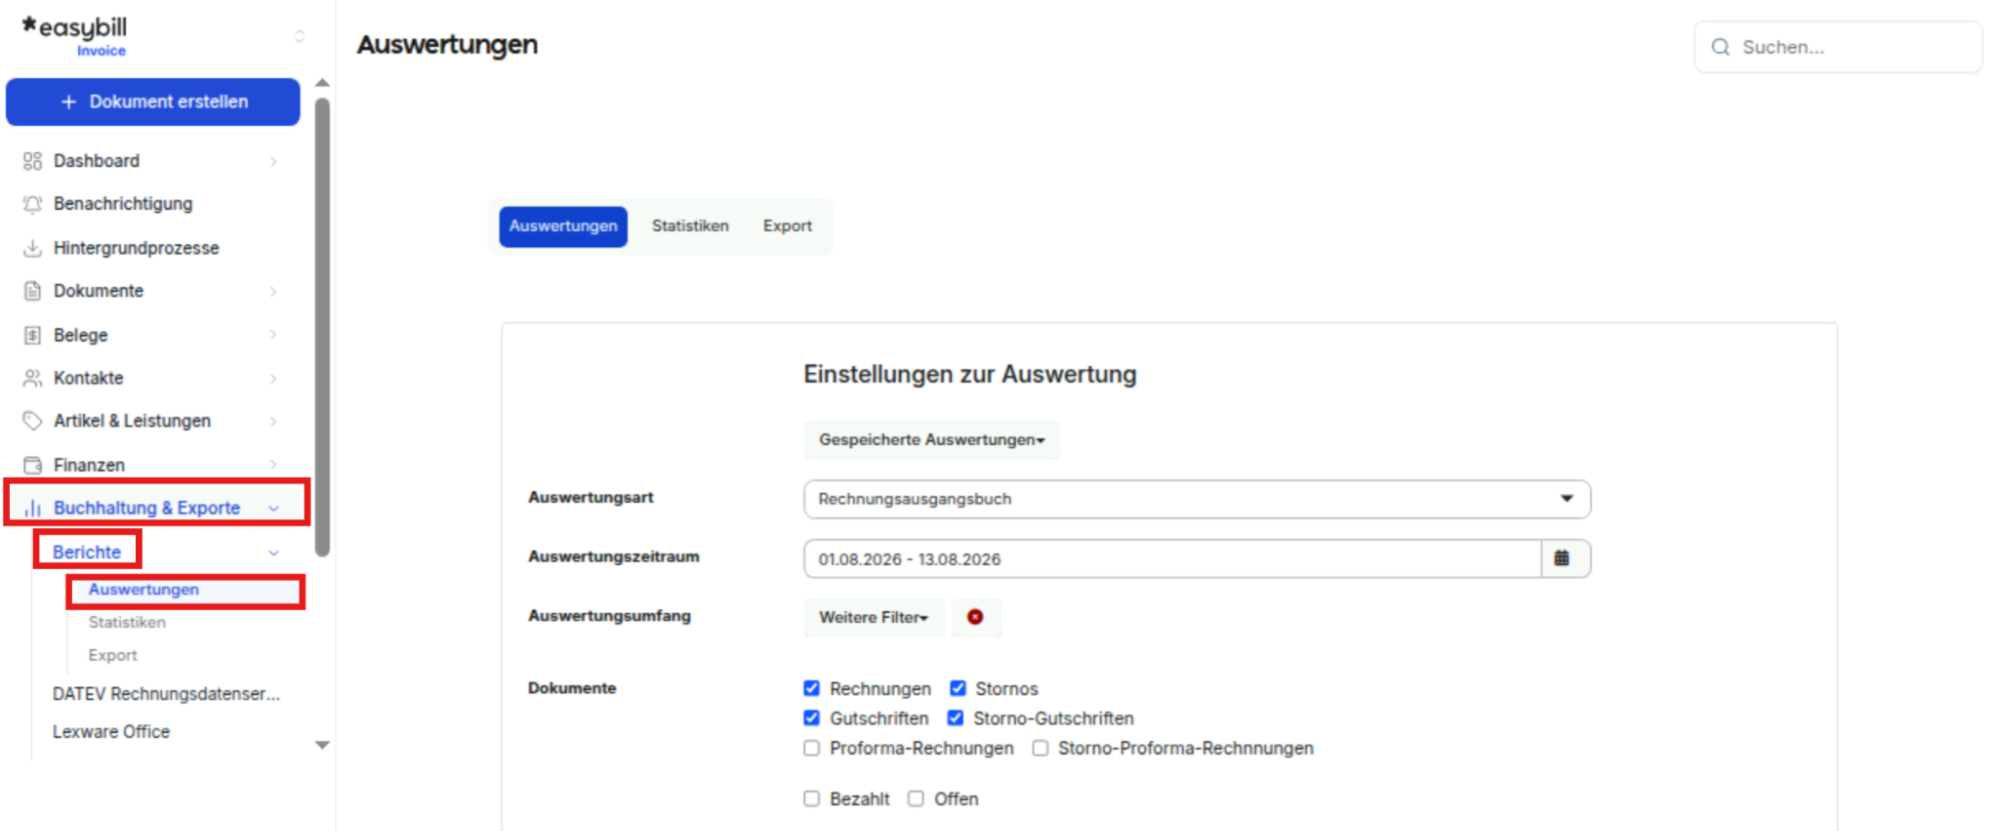Switch to the Auswertungen tab

pyautogui.click(x=563, y=226)
